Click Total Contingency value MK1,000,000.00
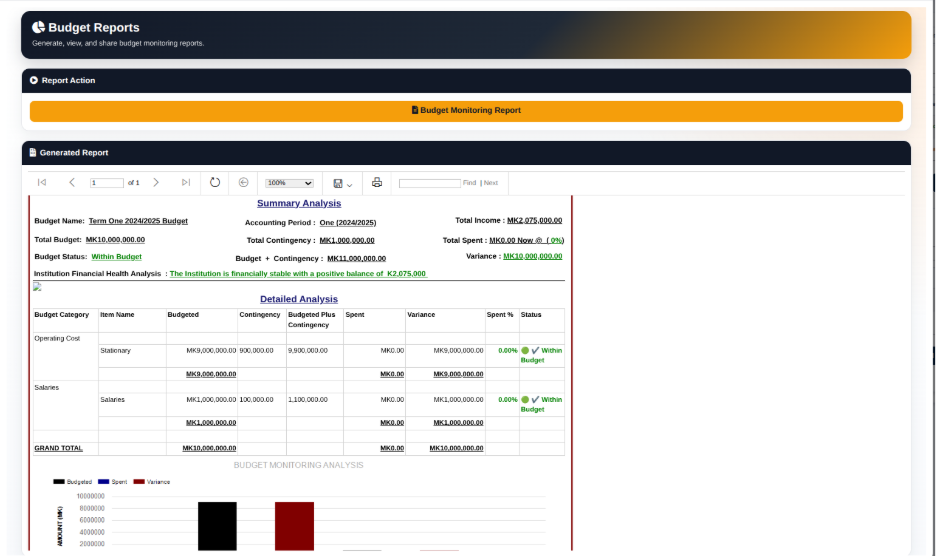The width and height of the screenshot is (936, 556). point(347,241)
